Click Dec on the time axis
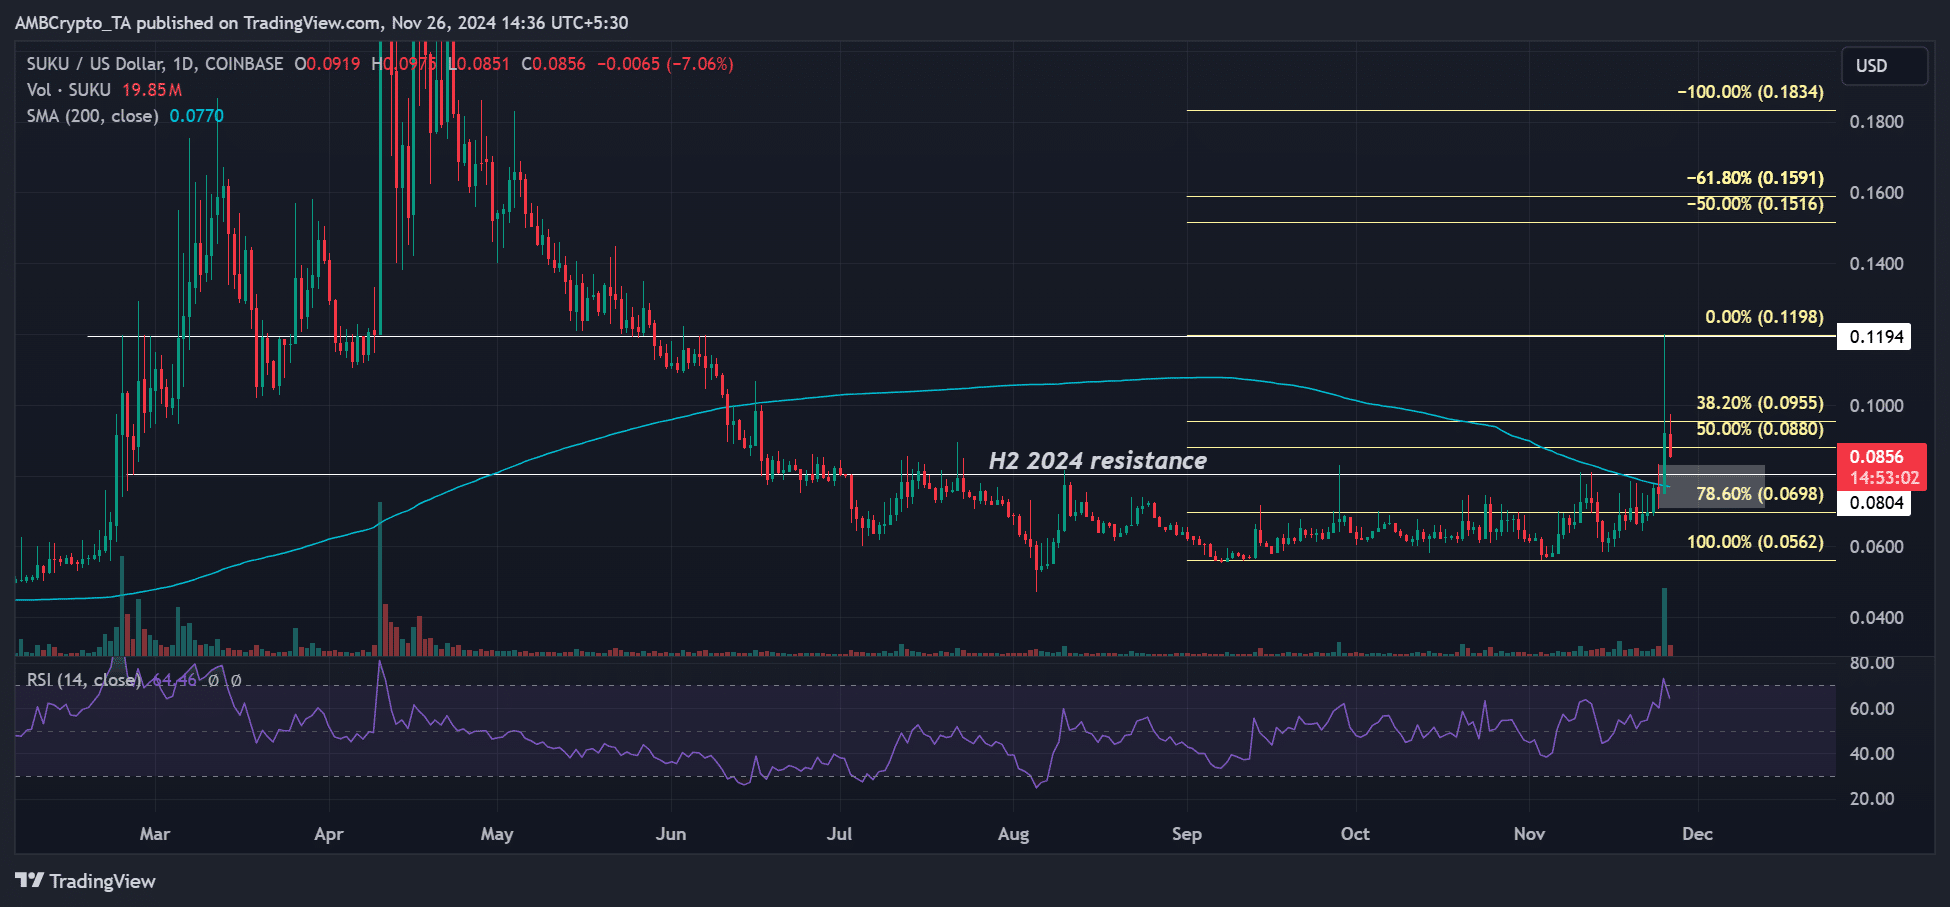Viewport: 1950px width, 907px height. coord(1698,834)
